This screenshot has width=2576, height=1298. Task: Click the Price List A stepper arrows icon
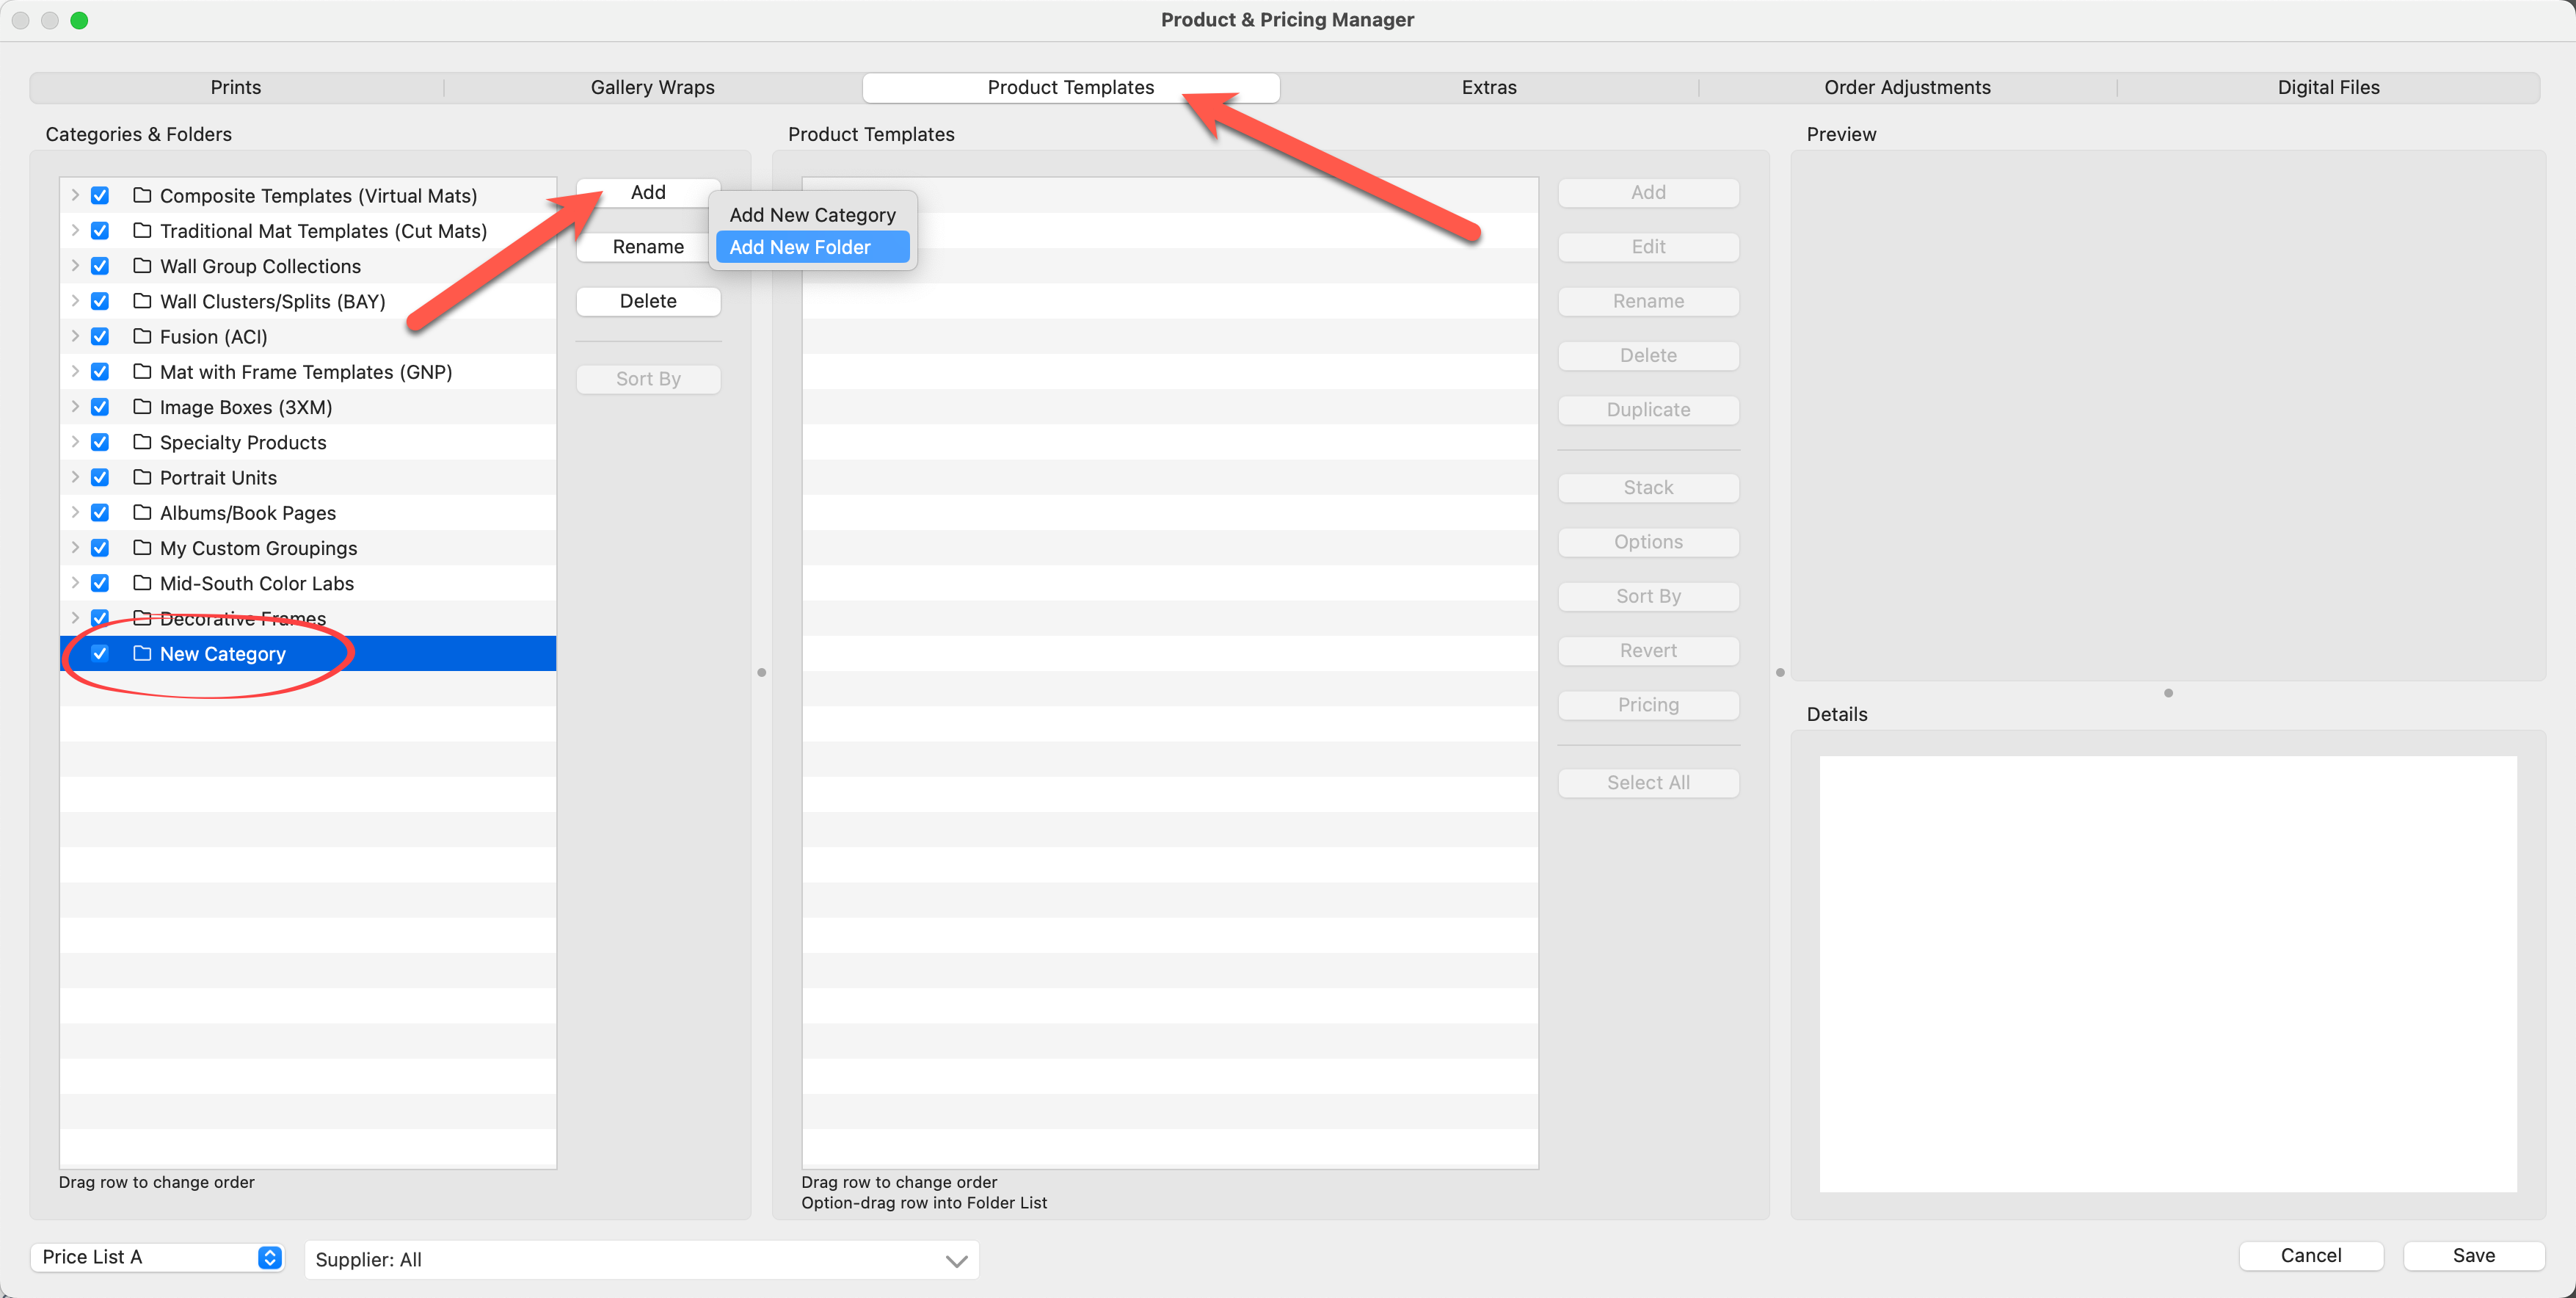click(269, 1257)
